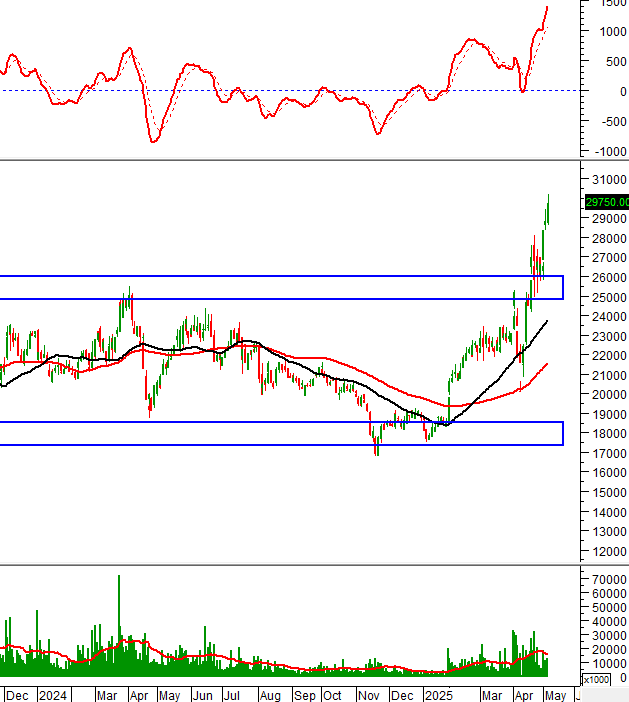The width and height of the screenshot is (629, 702).
Task: Select the 21000 price axis label
Action: pos(609,375)
